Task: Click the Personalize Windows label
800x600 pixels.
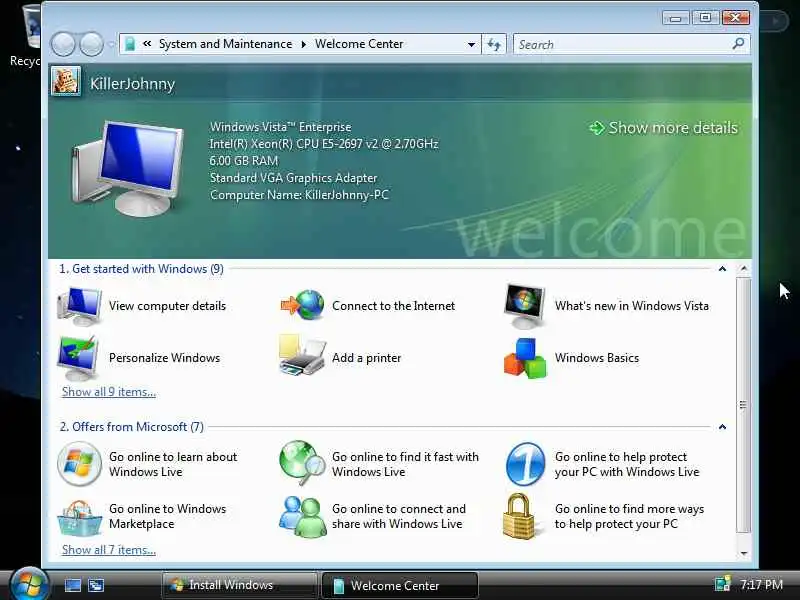Action: 164,358
